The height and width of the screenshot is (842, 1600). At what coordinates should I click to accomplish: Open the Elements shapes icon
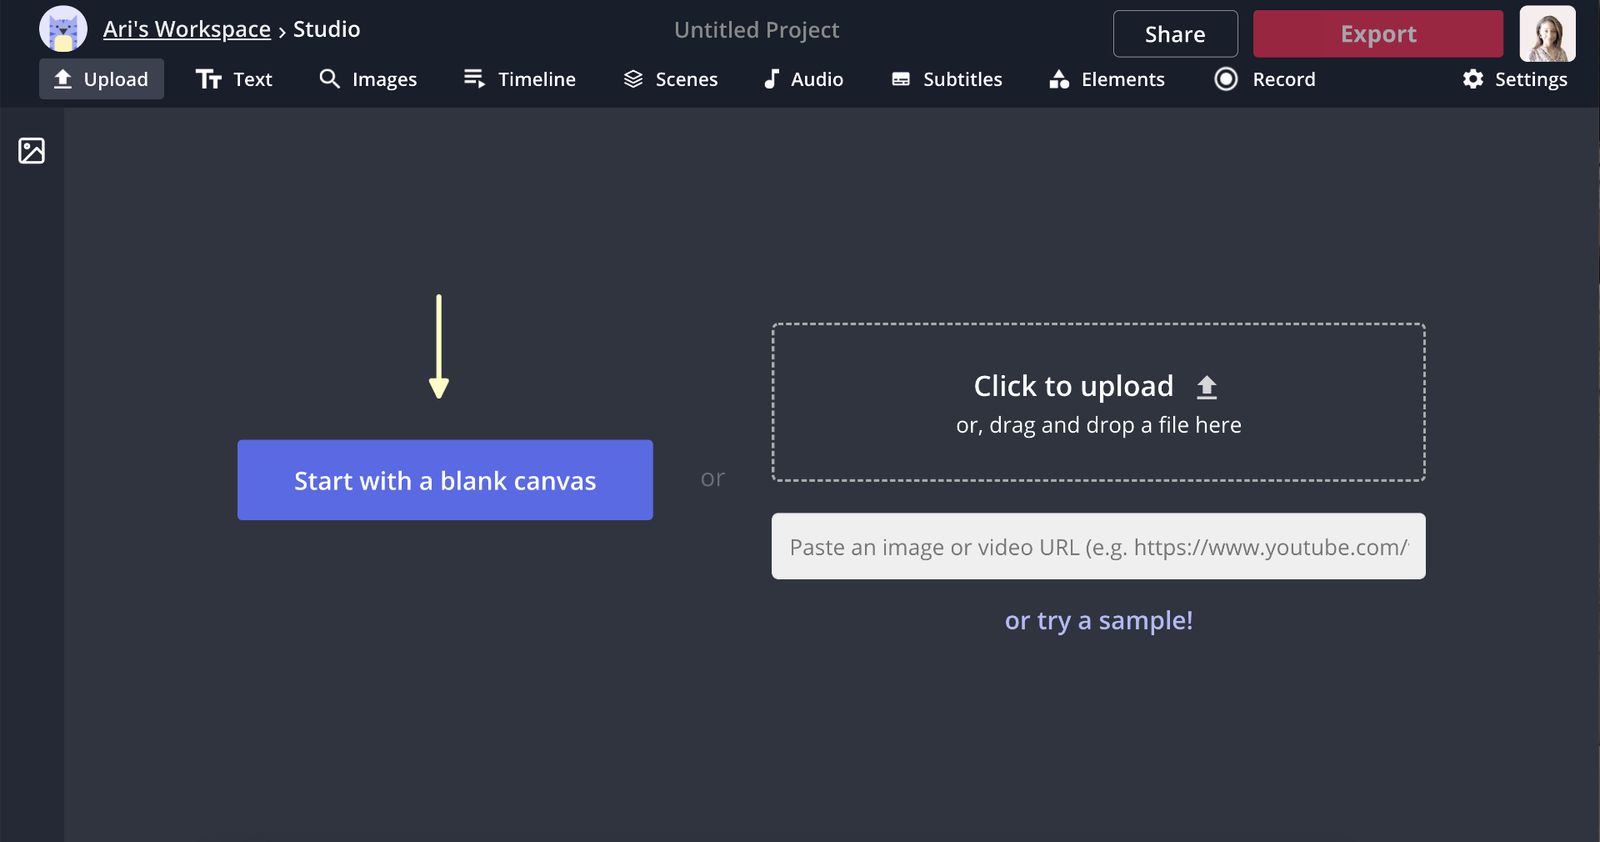point(1059,79)
